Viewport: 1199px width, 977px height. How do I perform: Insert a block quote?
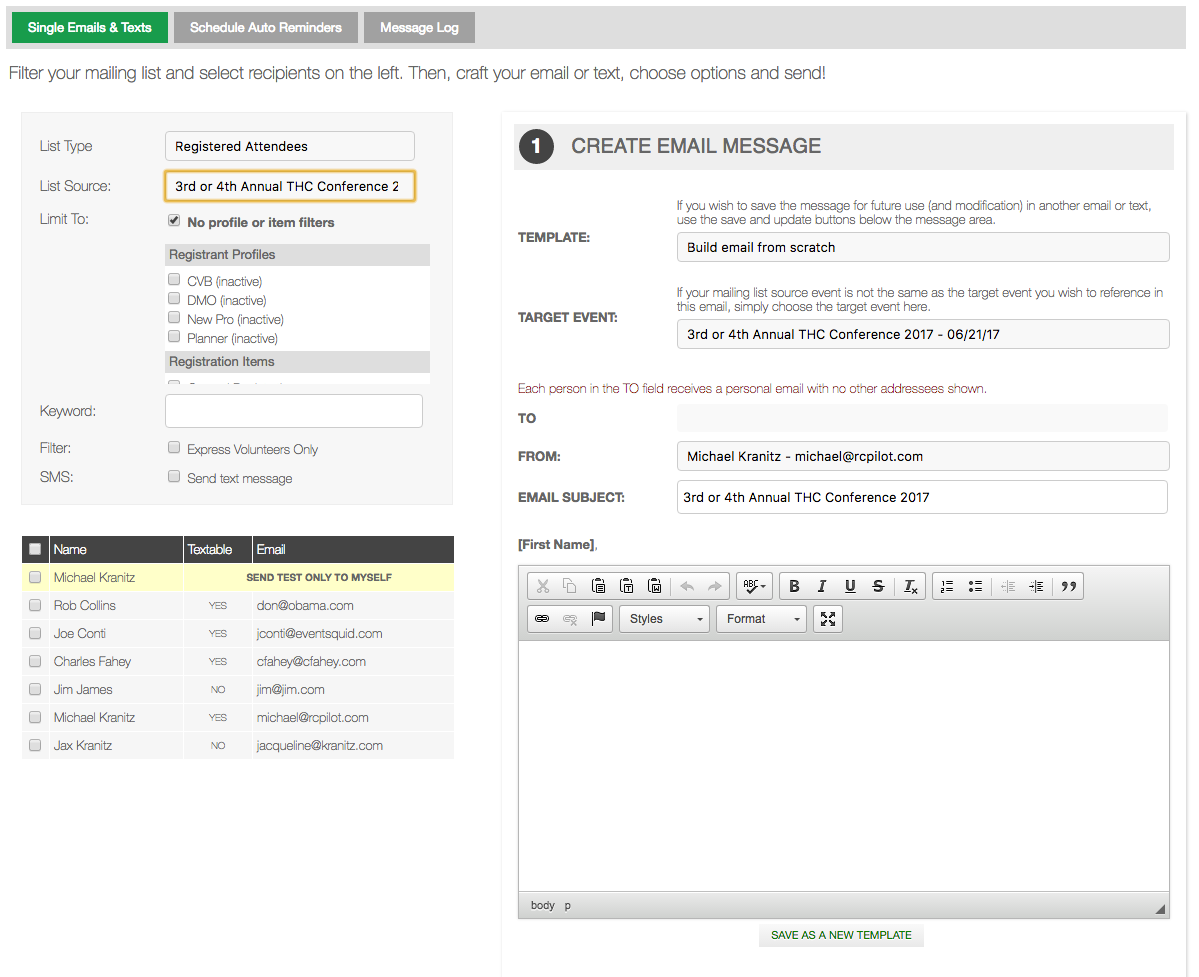(x=1068, y=587)
